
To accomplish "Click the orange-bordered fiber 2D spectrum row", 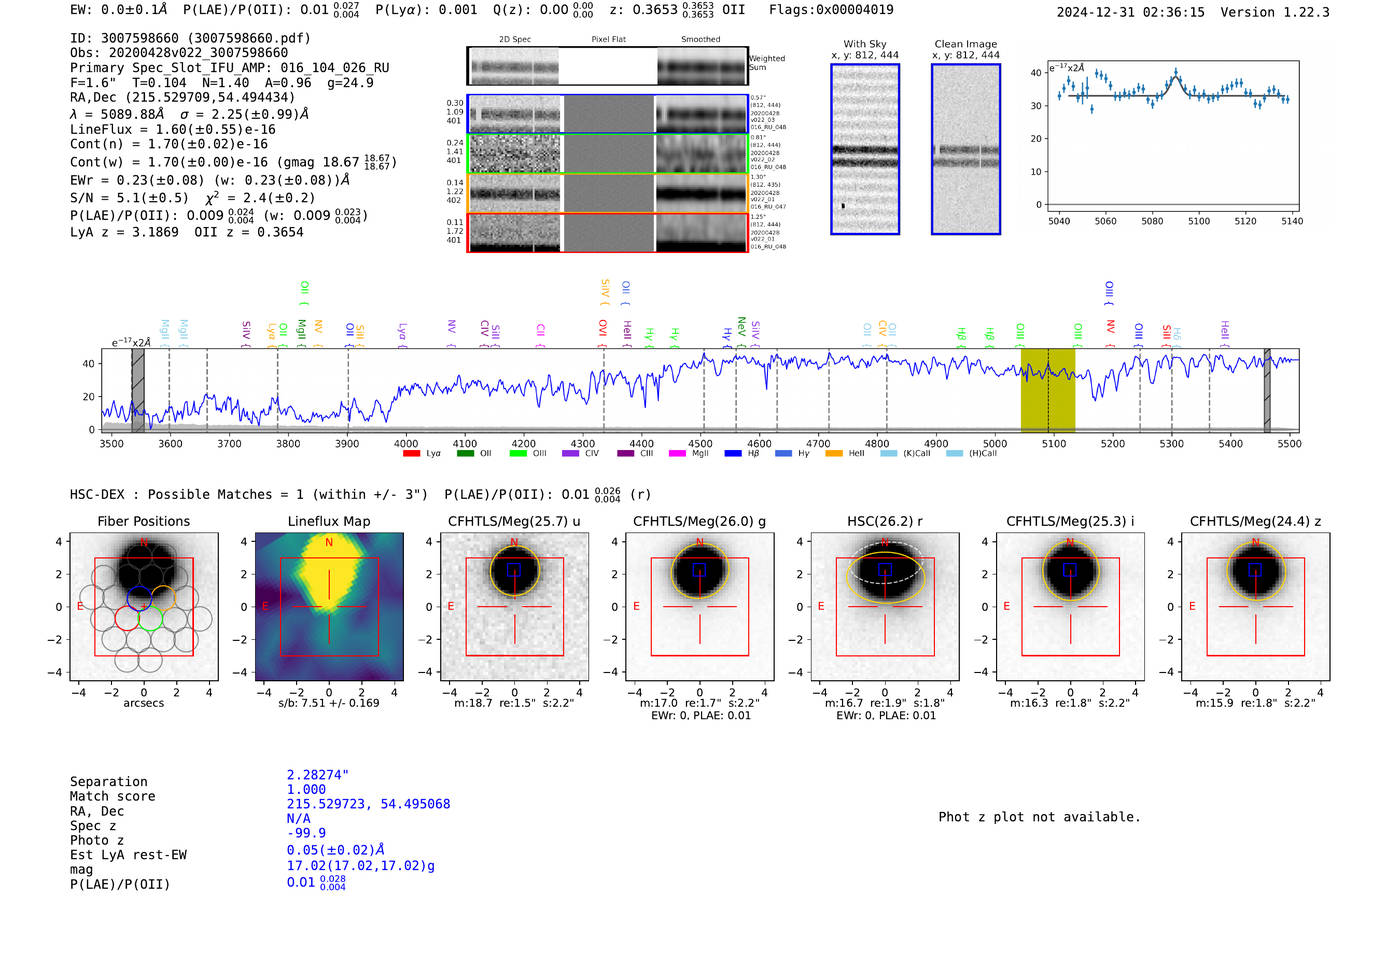I will tap(608, 193).
